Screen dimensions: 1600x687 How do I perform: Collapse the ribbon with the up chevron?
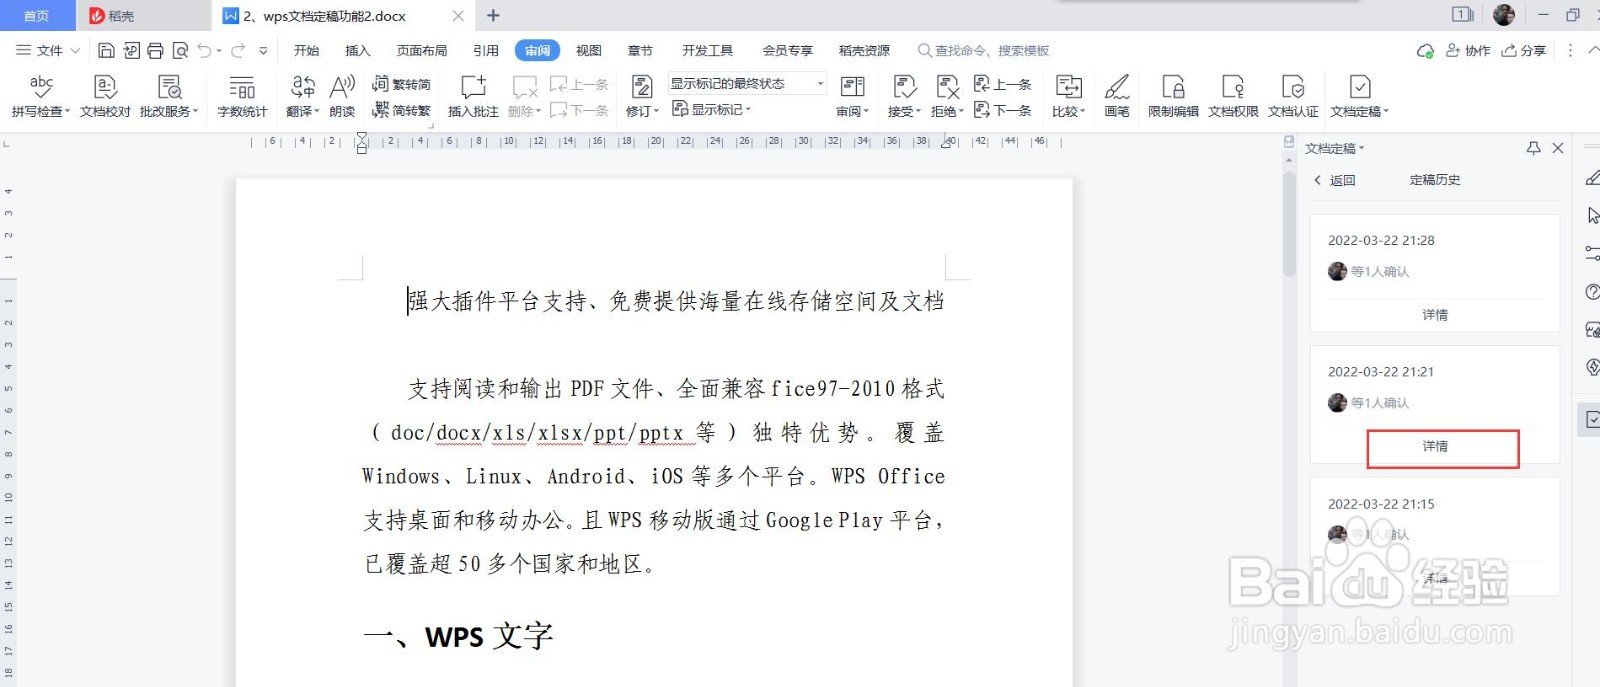1593,50
